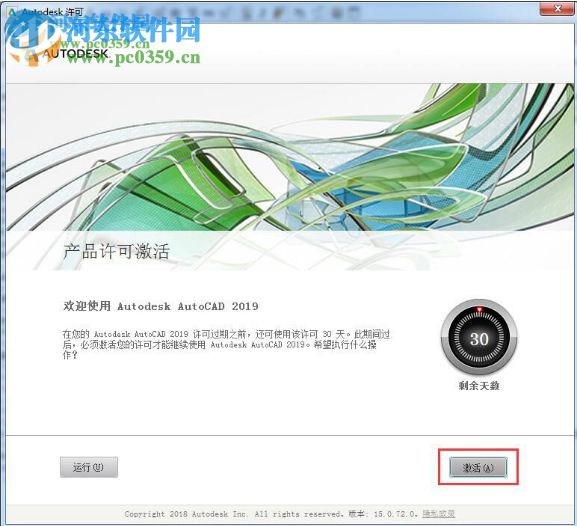Close the Autodesk license dialog
Viewport: 577px width, 526px height.
click(x=557, y=8)
